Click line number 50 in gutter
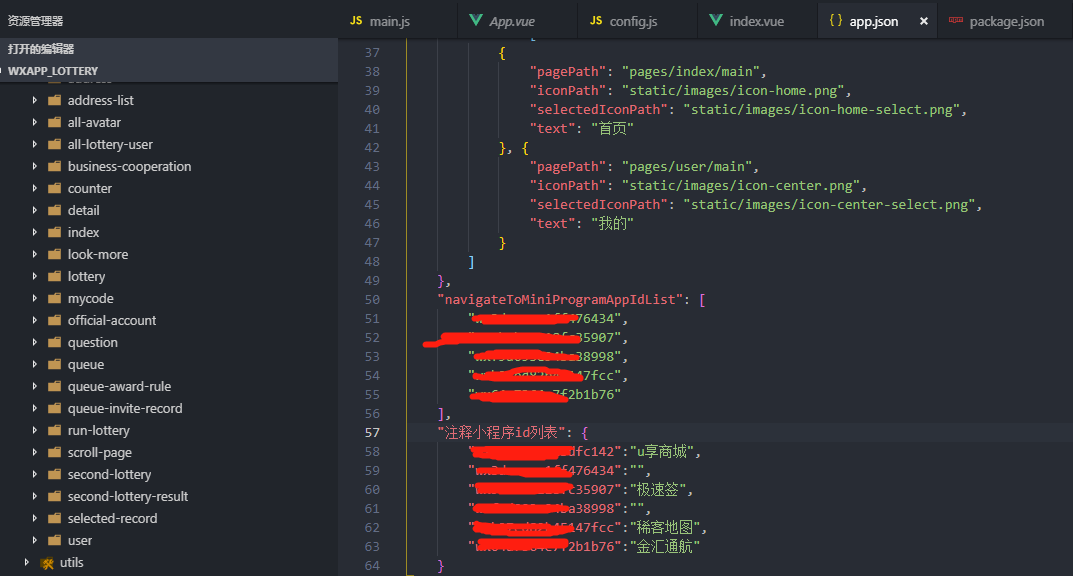1073x576 pixels. pyautogui.click(x=372, y=300)
